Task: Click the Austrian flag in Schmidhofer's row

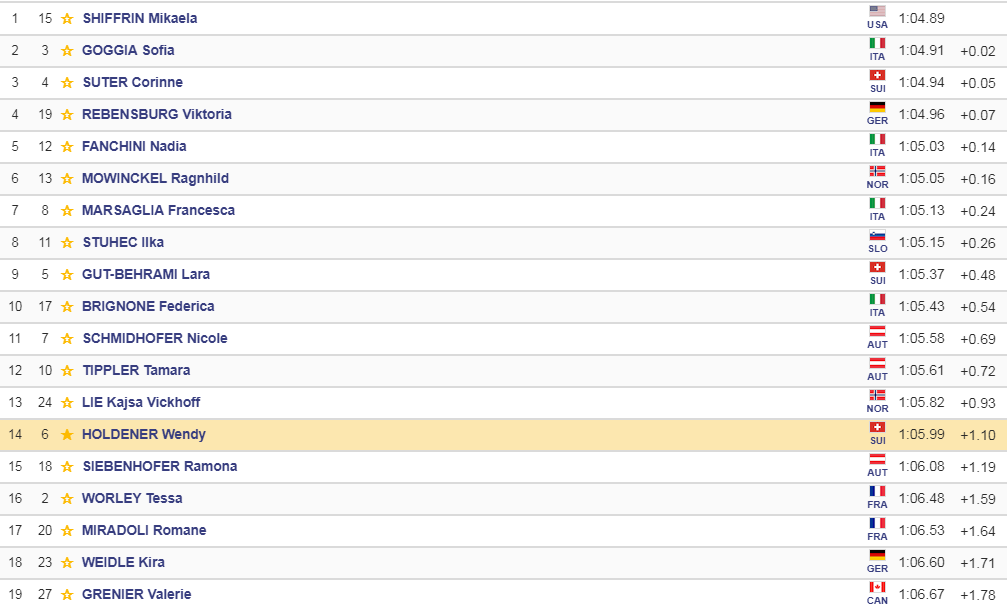Action: coord(877,332)
